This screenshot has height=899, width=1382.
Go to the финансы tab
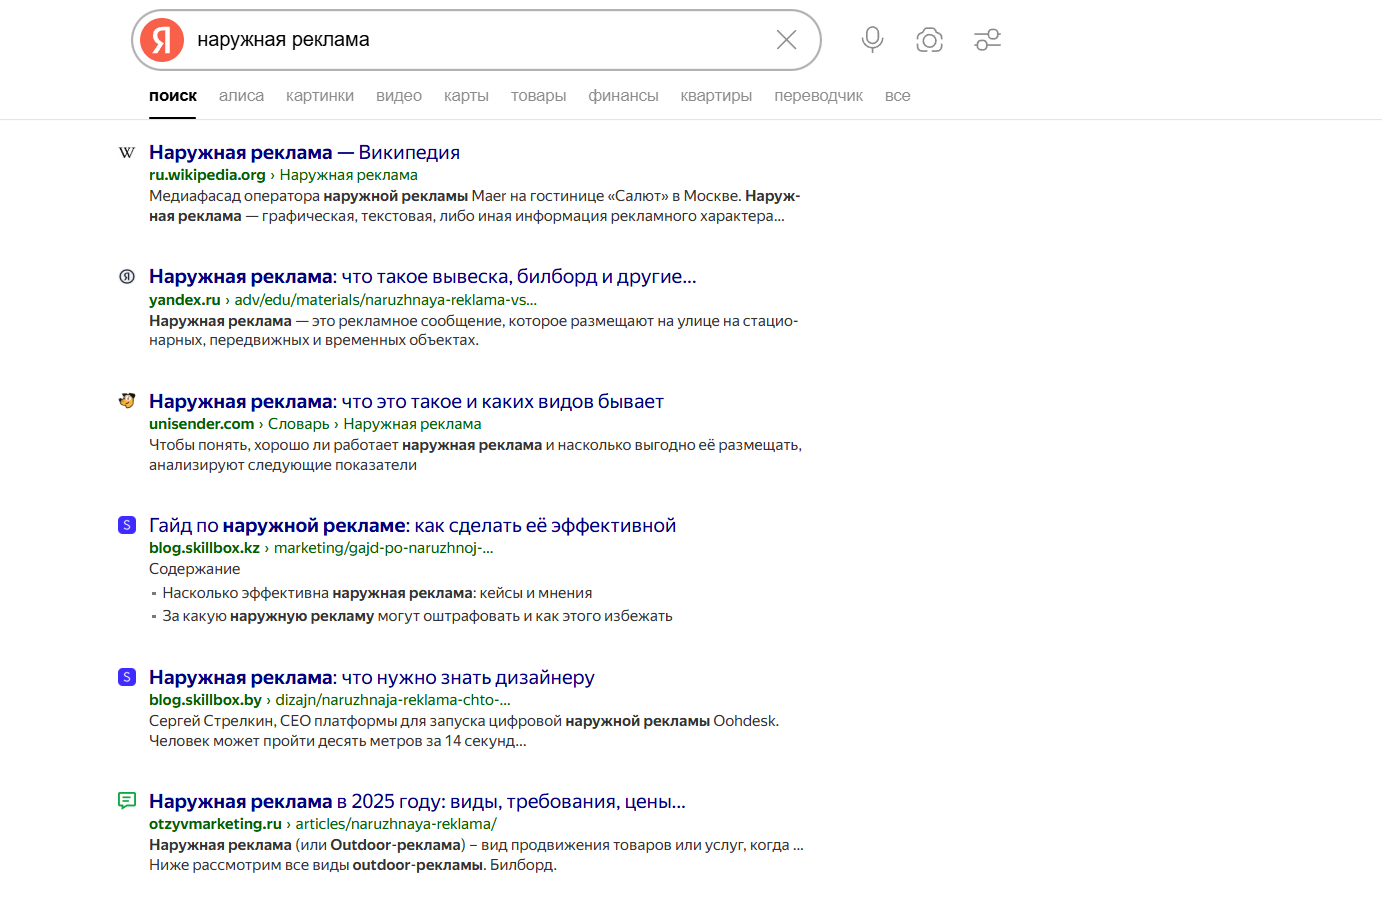pyautogui.click(x=623, y=96)
